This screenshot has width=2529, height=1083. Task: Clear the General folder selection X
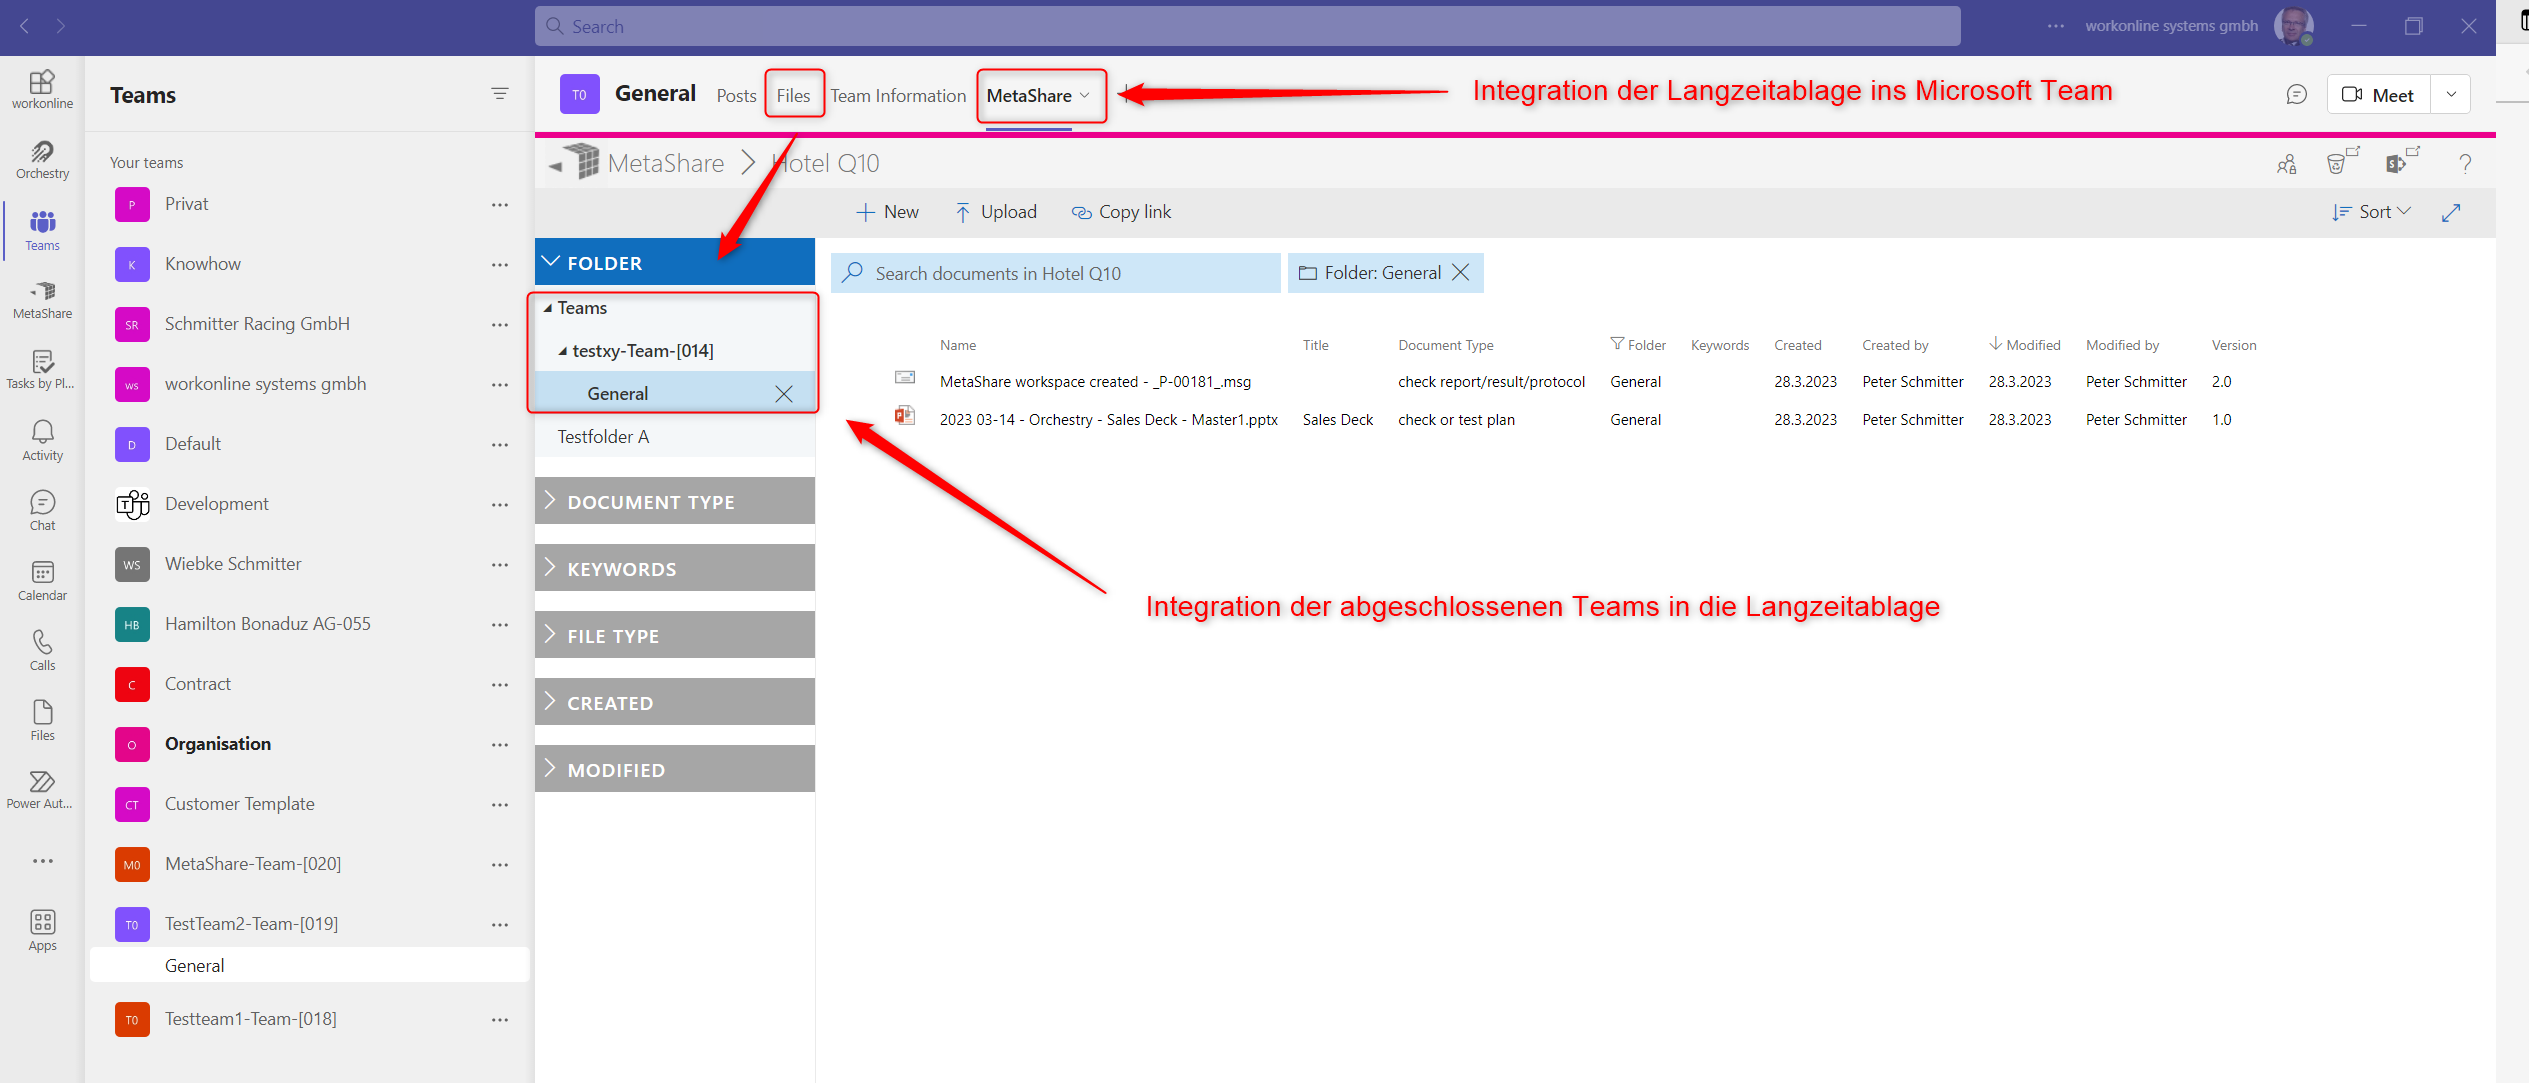point(784,394)
